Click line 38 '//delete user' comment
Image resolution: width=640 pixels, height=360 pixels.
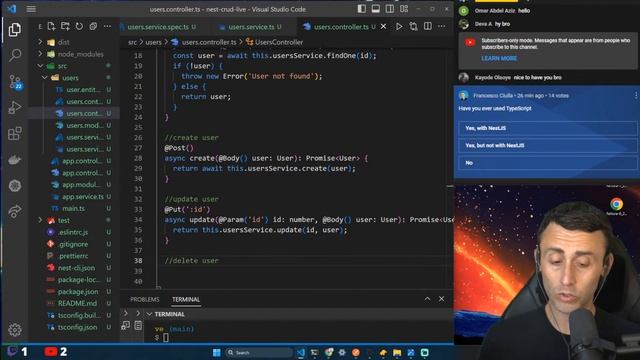[191, 260]
